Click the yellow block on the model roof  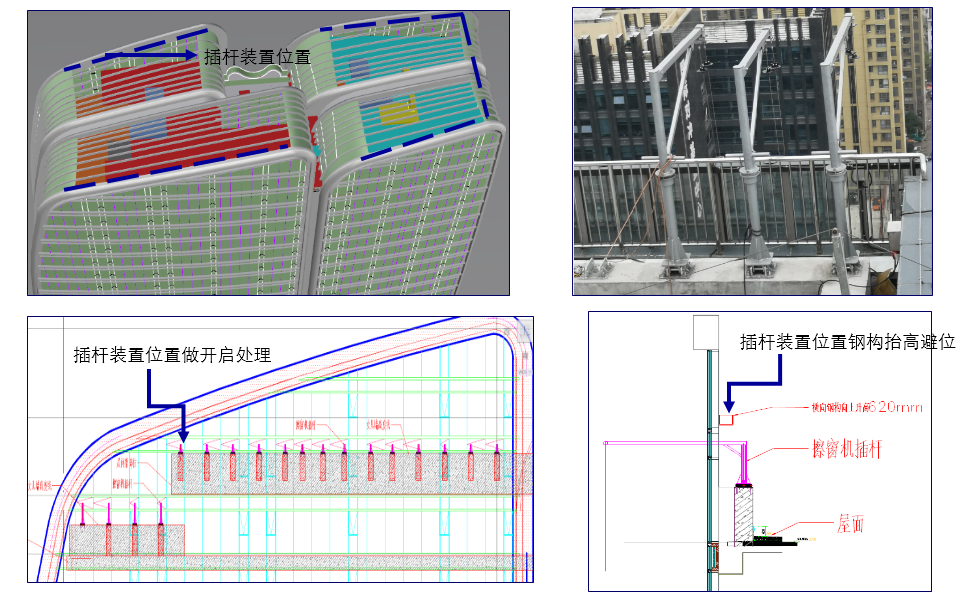coord(397,112)
